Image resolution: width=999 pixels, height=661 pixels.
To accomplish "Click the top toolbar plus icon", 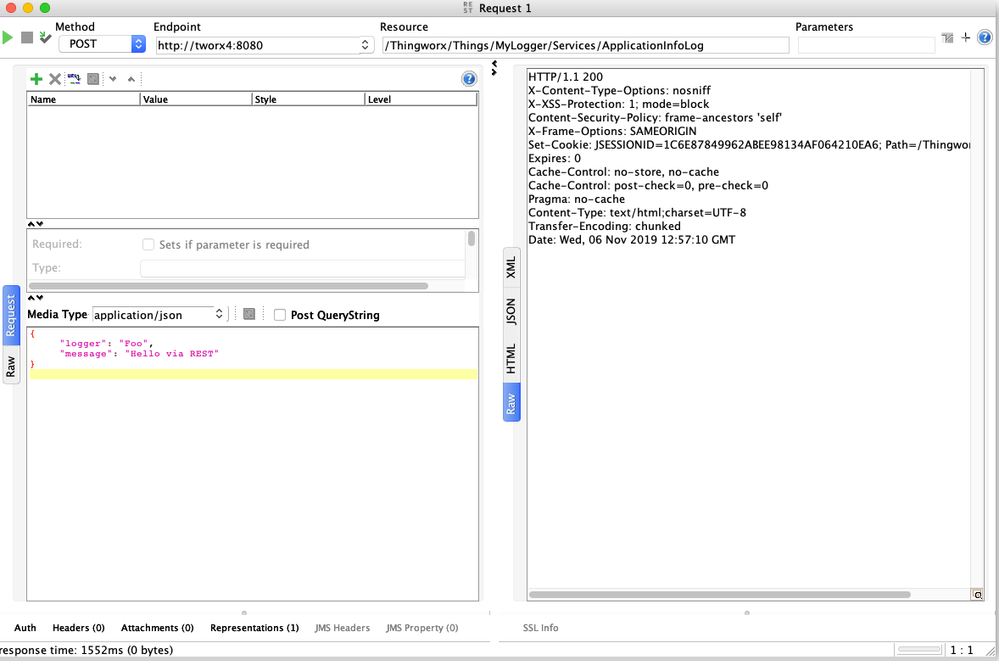I will [966, 37].
